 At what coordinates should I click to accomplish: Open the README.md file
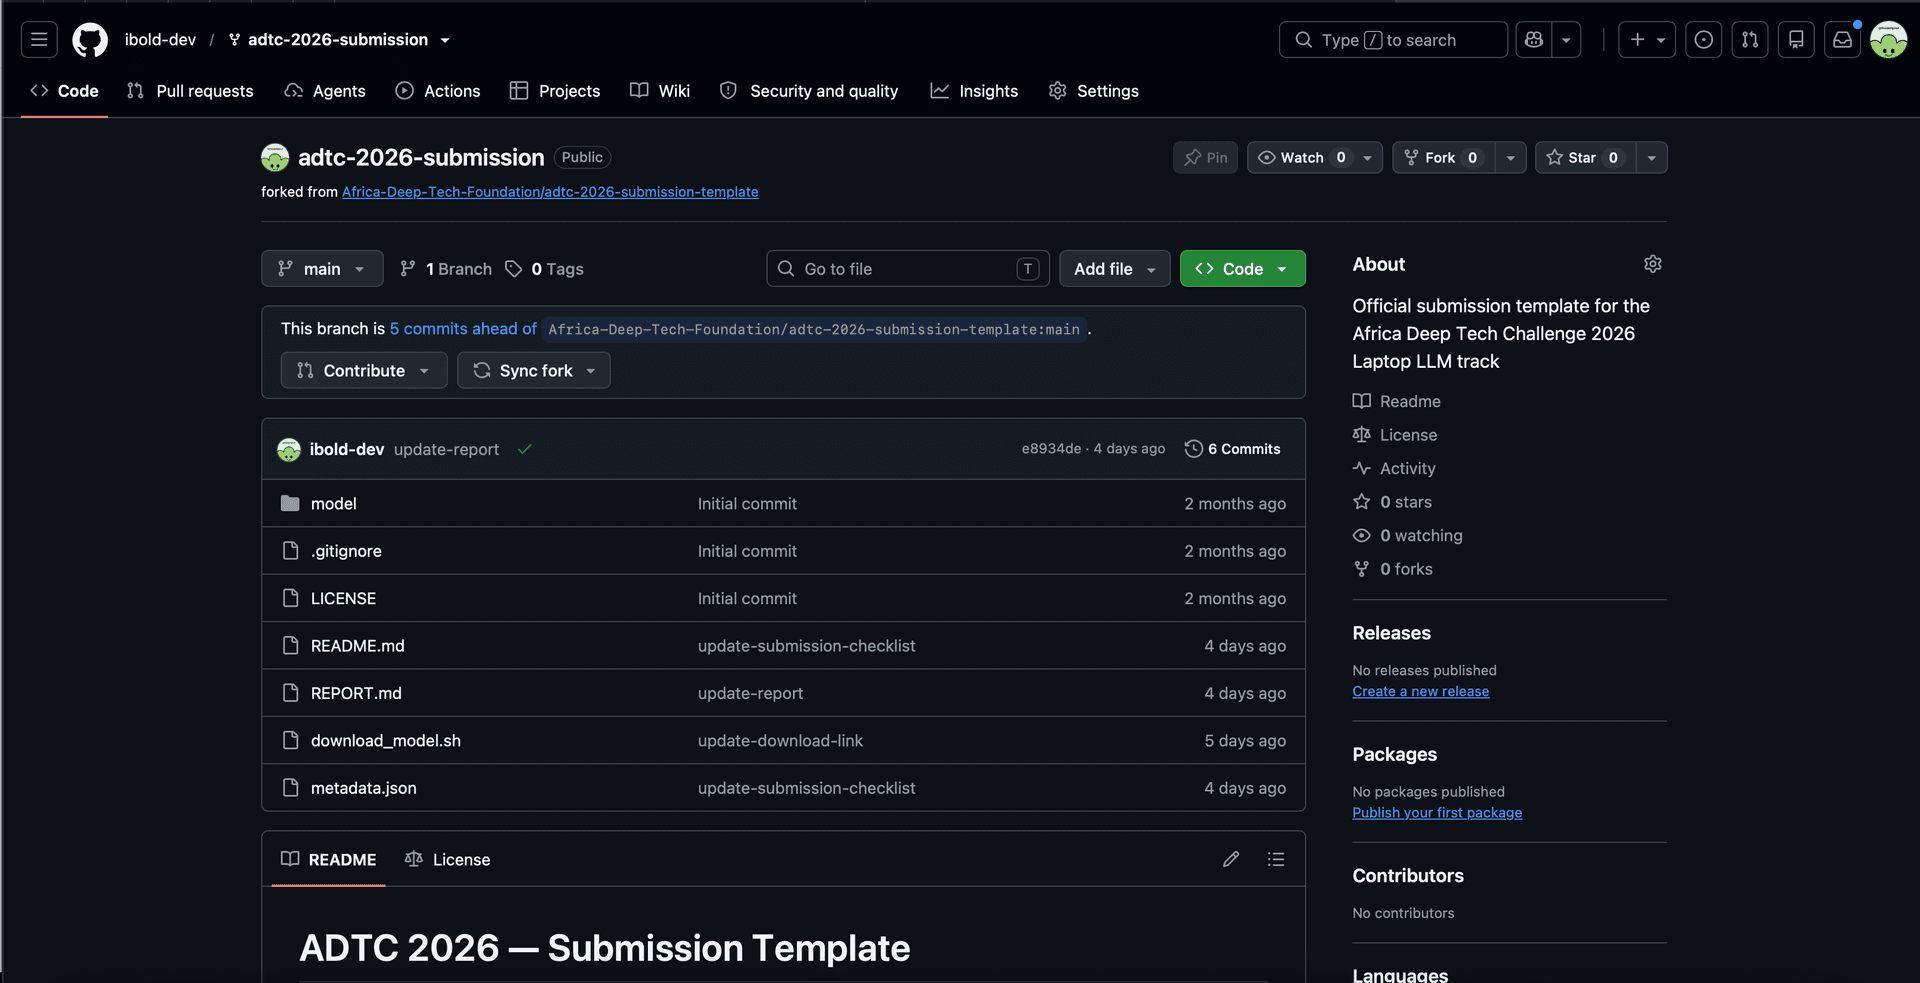click(x=358, y=645)
